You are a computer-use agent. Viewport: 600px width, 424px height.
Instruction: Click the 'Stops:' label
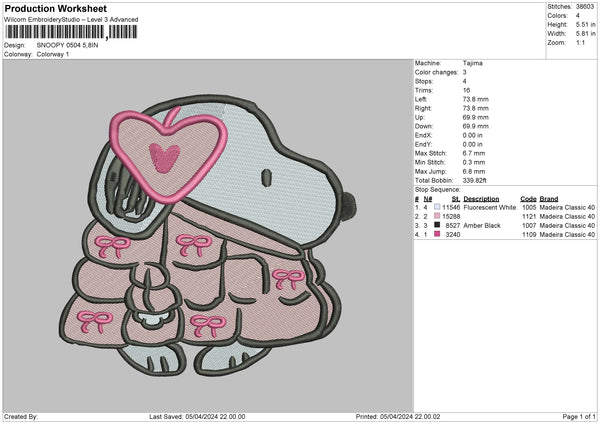point(424,81)
